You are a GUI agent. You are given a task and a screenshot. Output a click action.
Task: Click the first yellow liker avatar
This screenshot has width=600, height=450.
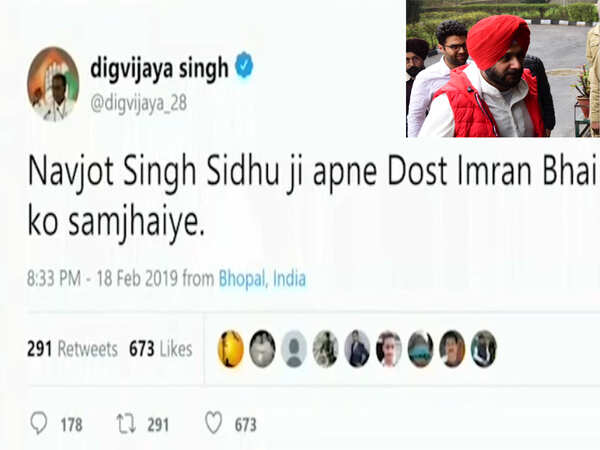[x=231, y=349]
